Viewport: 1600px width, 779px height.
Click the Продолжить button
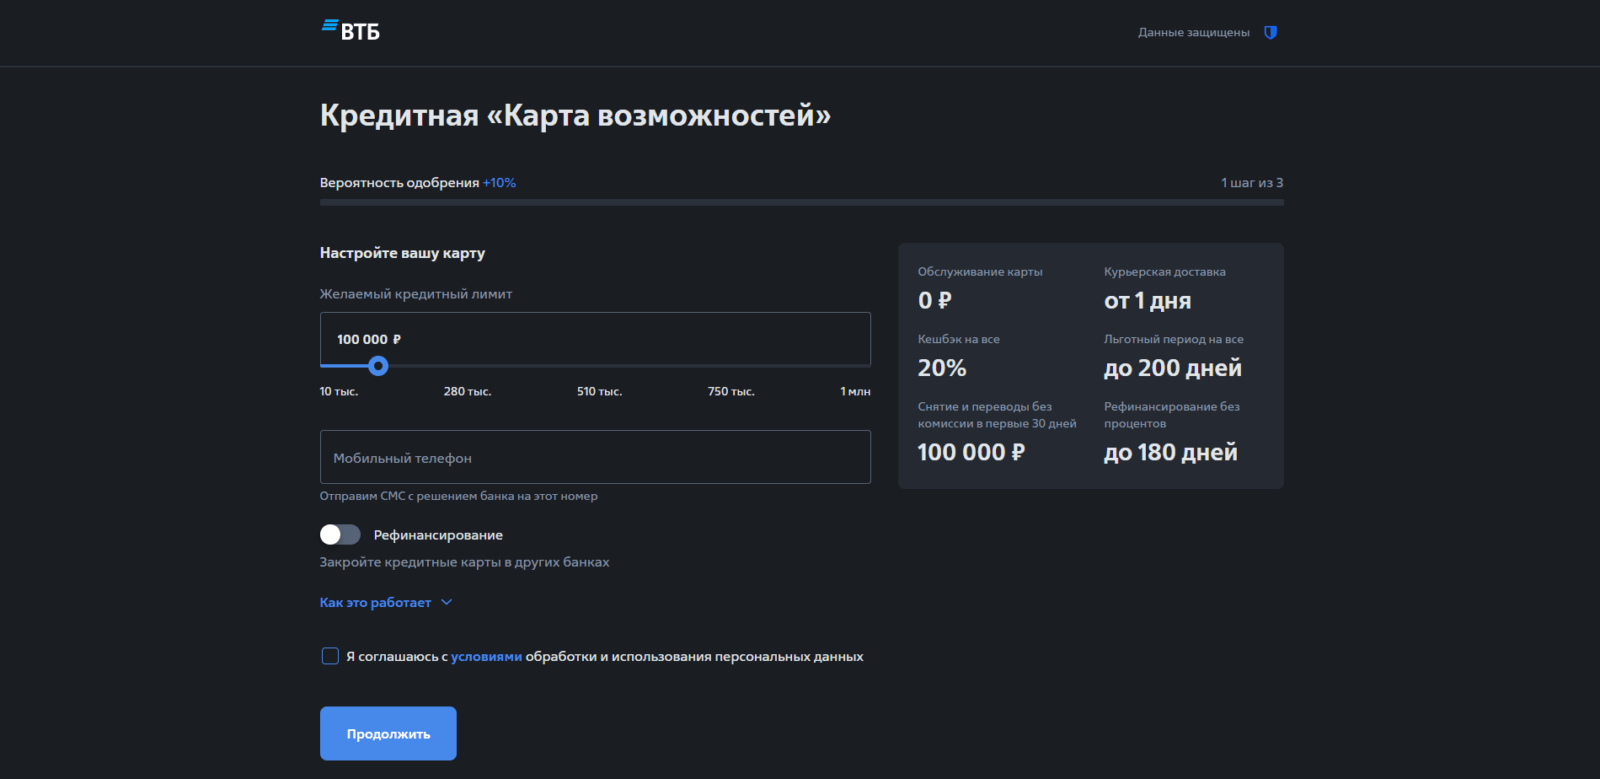[x=388, y=733]
